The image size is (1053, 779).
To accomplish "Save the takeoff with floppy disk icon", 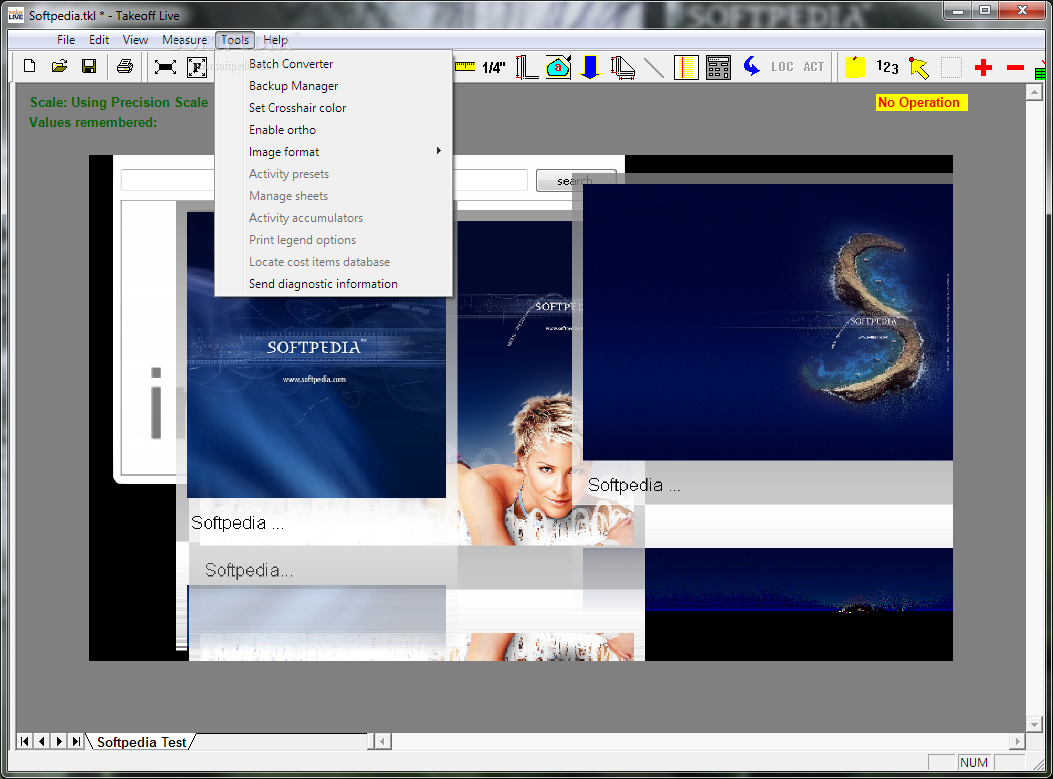I will (89, 66).
